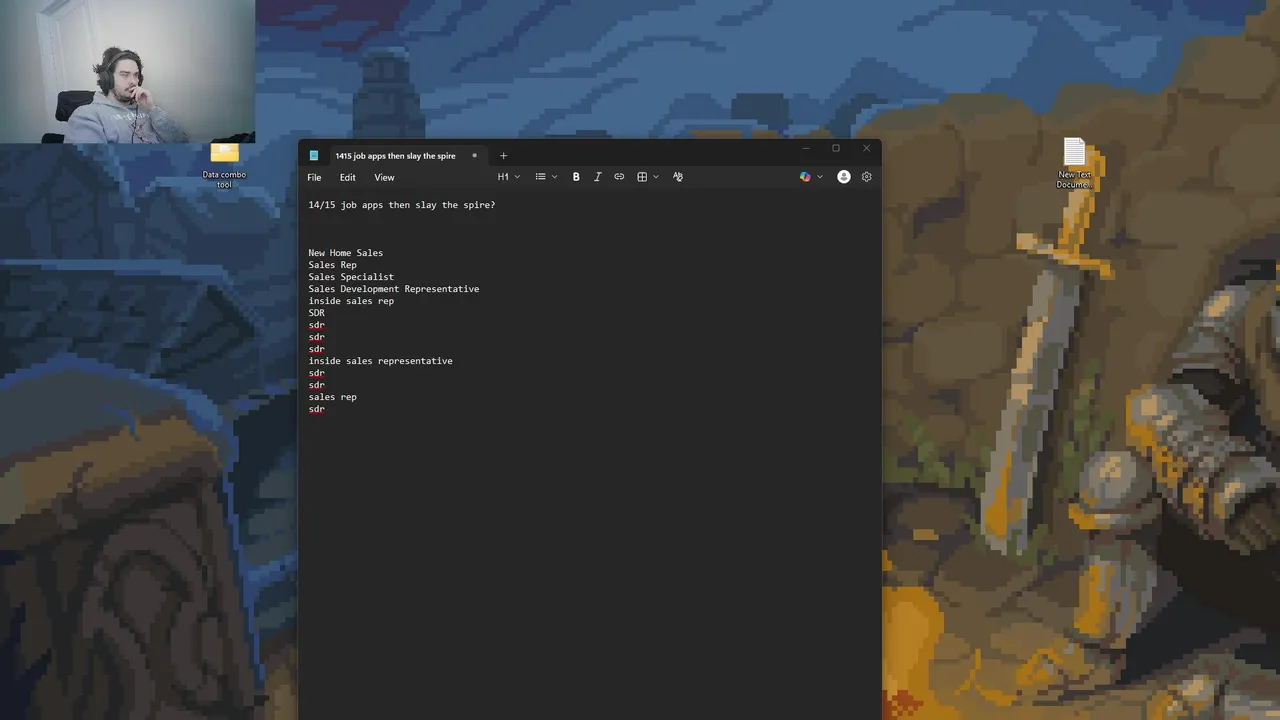
Task: Click the 'inside sales representative' line
Action: click(380, 361)
